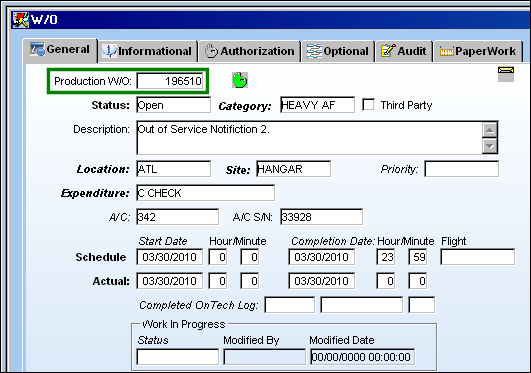The width and height of the screenshot is (531, 373).
Task: Click the Schedule Start Date field
Action: point(170,257)
